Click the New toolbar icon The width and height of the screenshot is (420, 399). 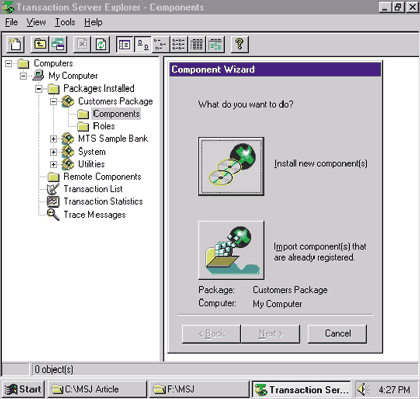(16, 44)
